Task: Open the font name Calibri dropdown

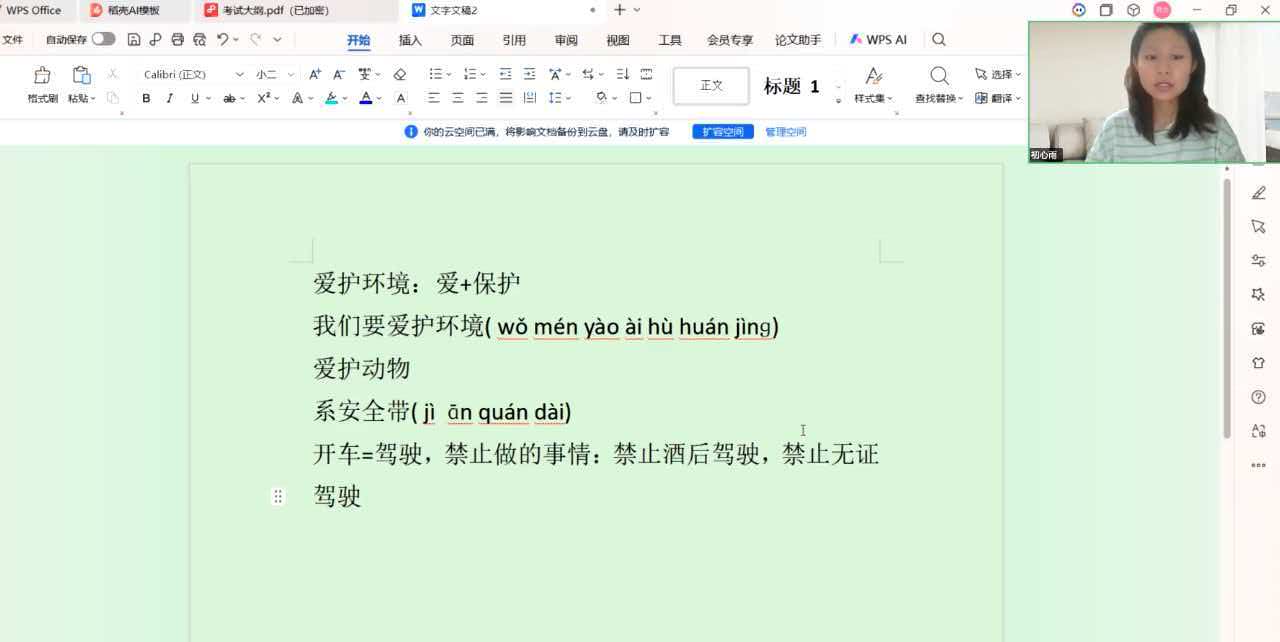Action: 239,75
